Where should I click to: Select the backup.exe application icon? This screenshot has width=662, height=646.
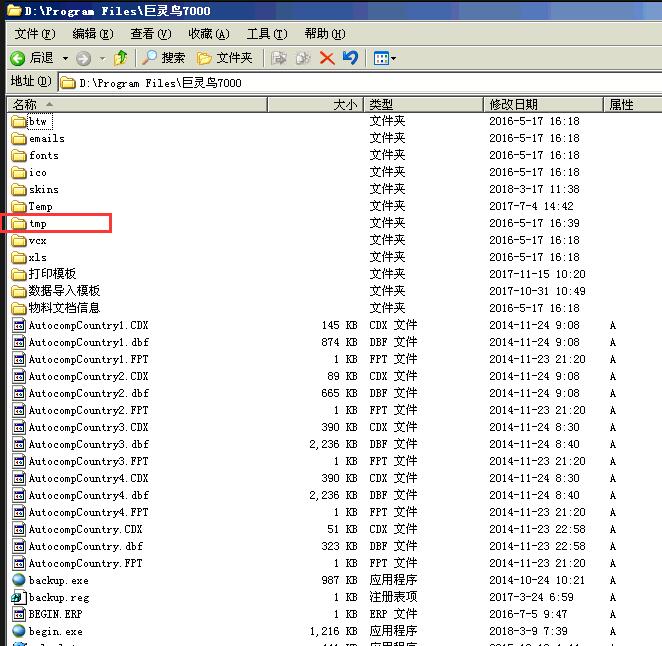18,580
